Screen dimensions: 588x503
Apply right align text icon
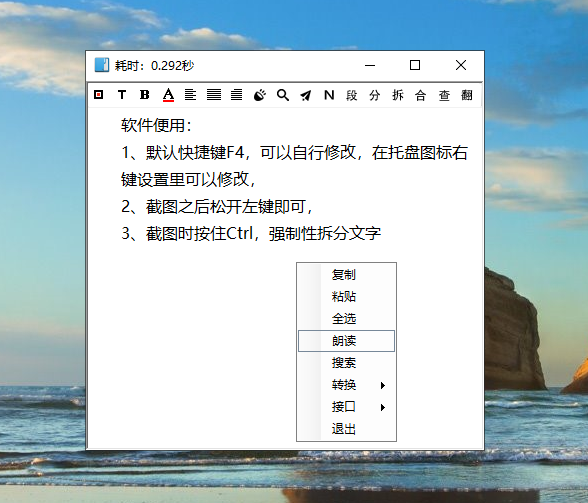(x=237, y=95)
